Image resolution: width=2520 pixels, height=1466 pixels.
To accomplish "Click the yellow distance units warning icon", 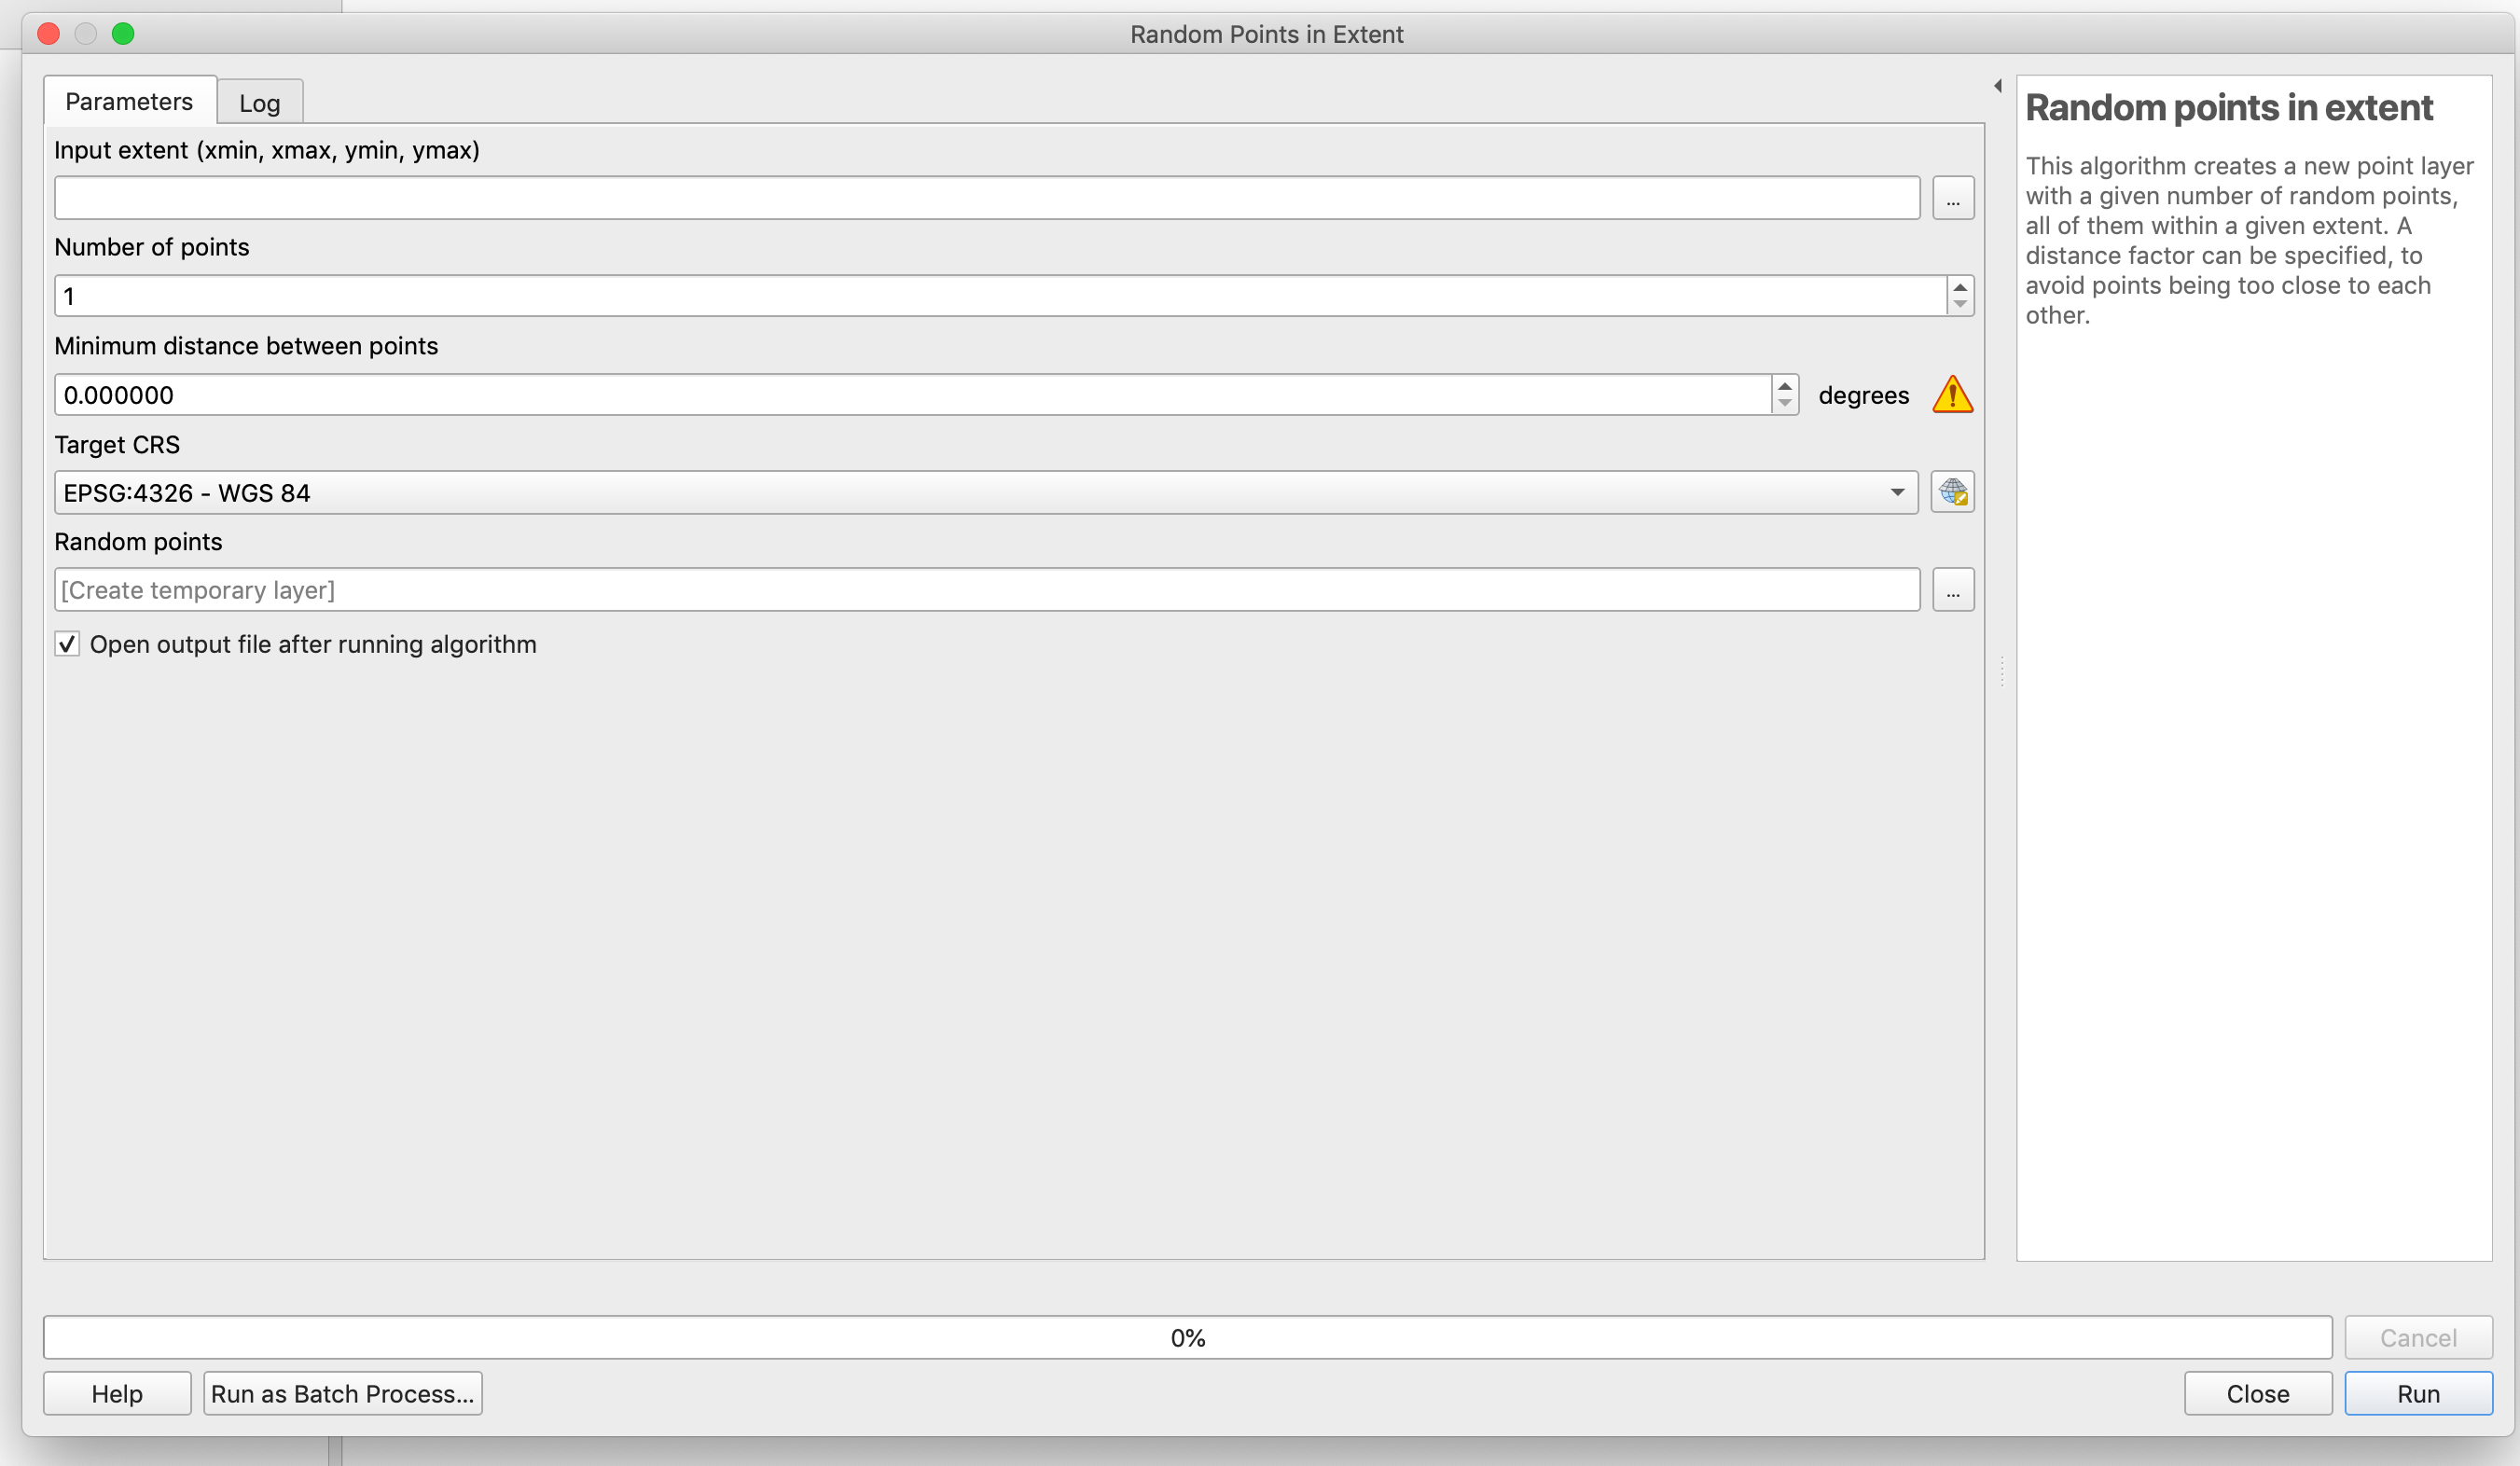I will pyautogui.click(x=1952, y=394).
